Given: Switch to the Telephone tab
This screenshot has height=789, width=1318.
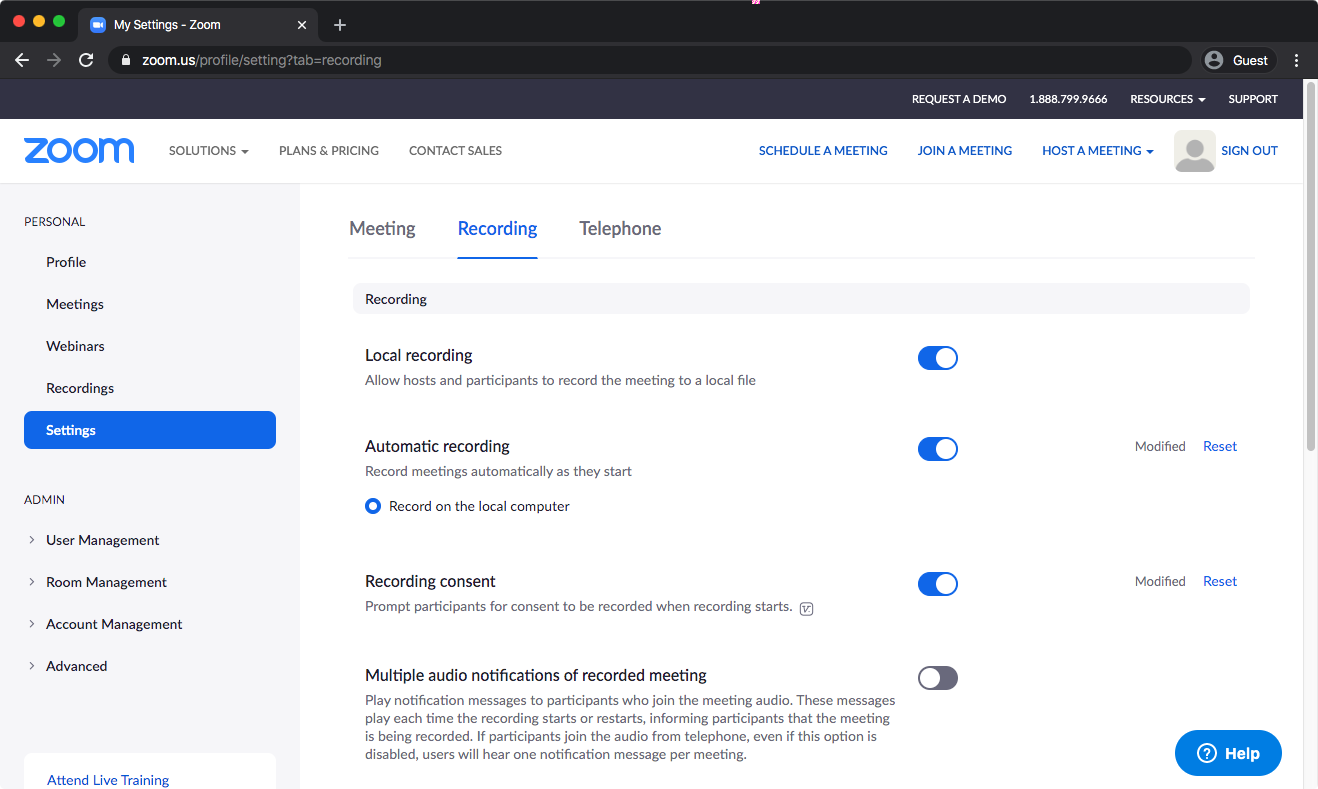Looking at the screenshot, I should pos(620,228).
